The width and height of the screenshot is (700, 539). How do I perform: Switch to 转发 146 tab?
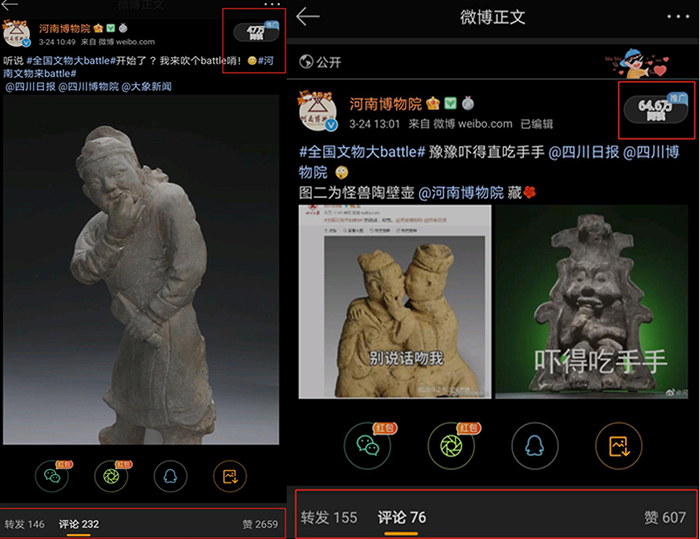[25, 524]
